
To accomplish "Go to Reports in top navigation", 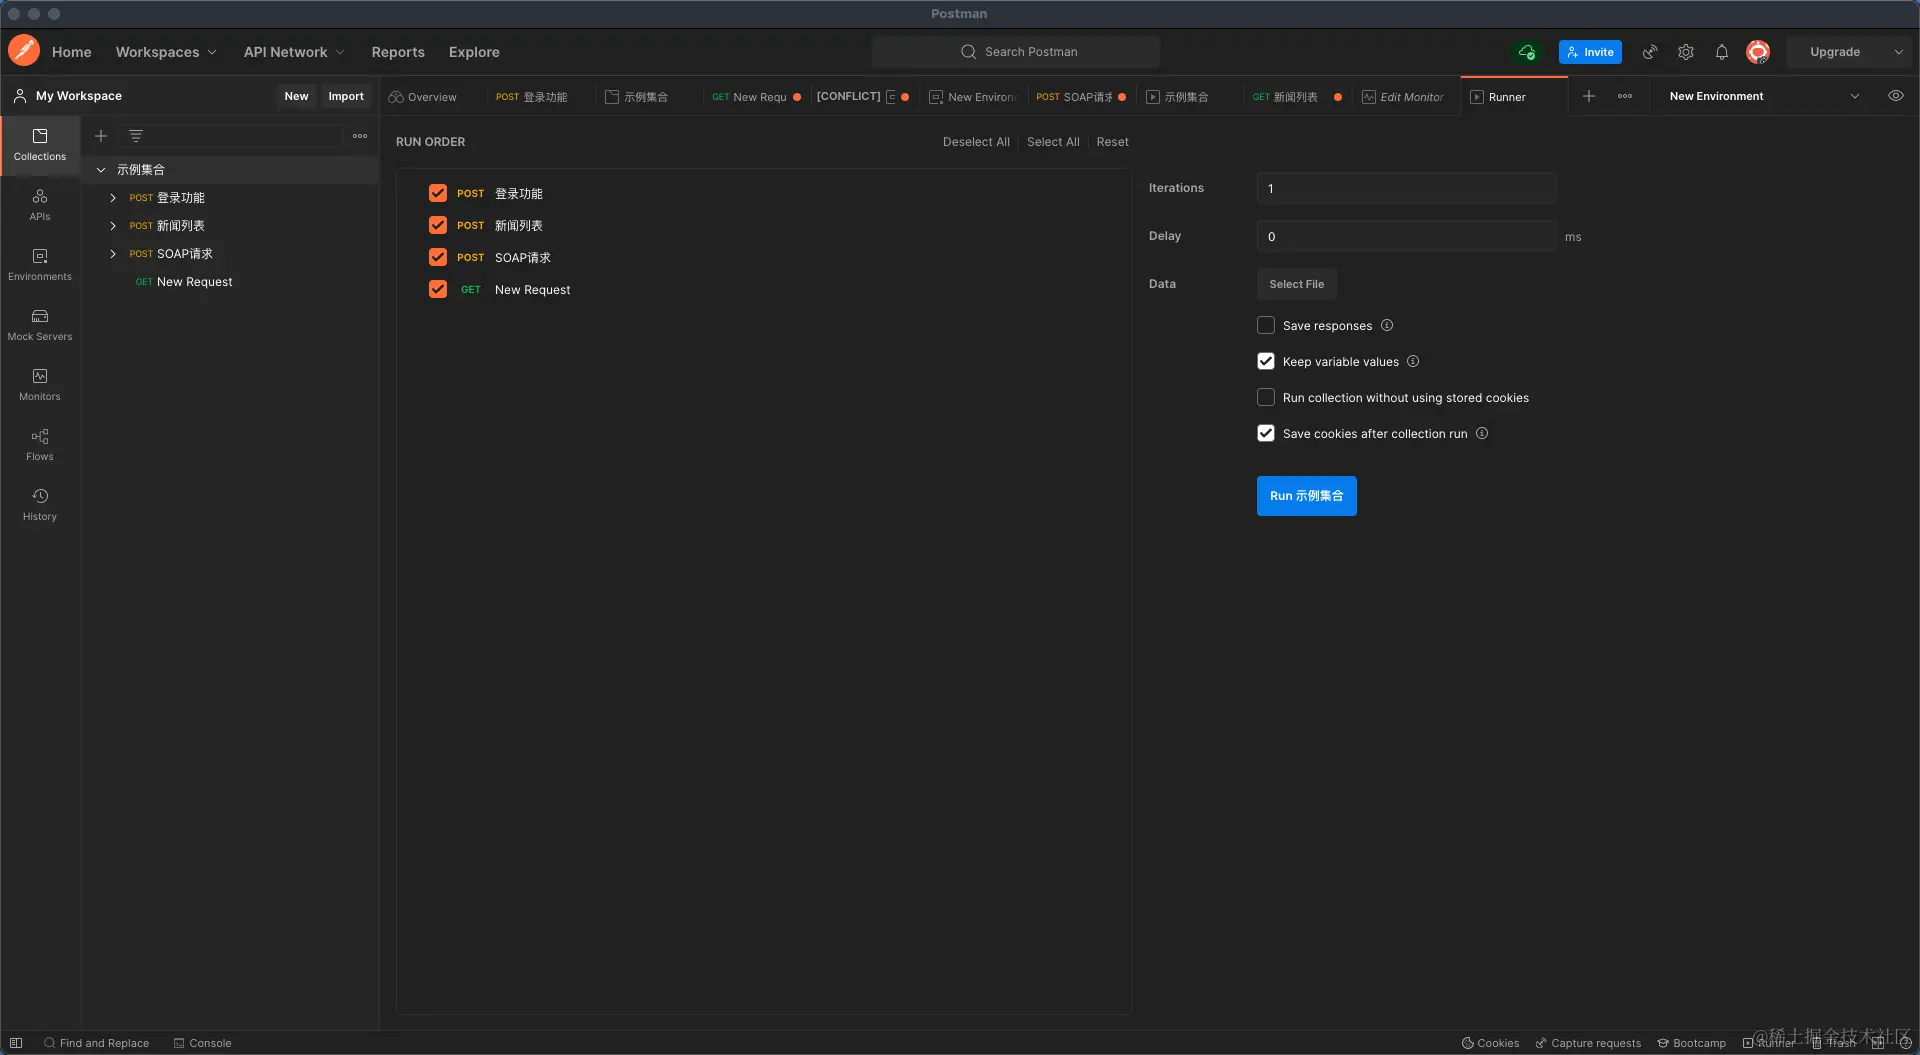I will tap(398, 52).
